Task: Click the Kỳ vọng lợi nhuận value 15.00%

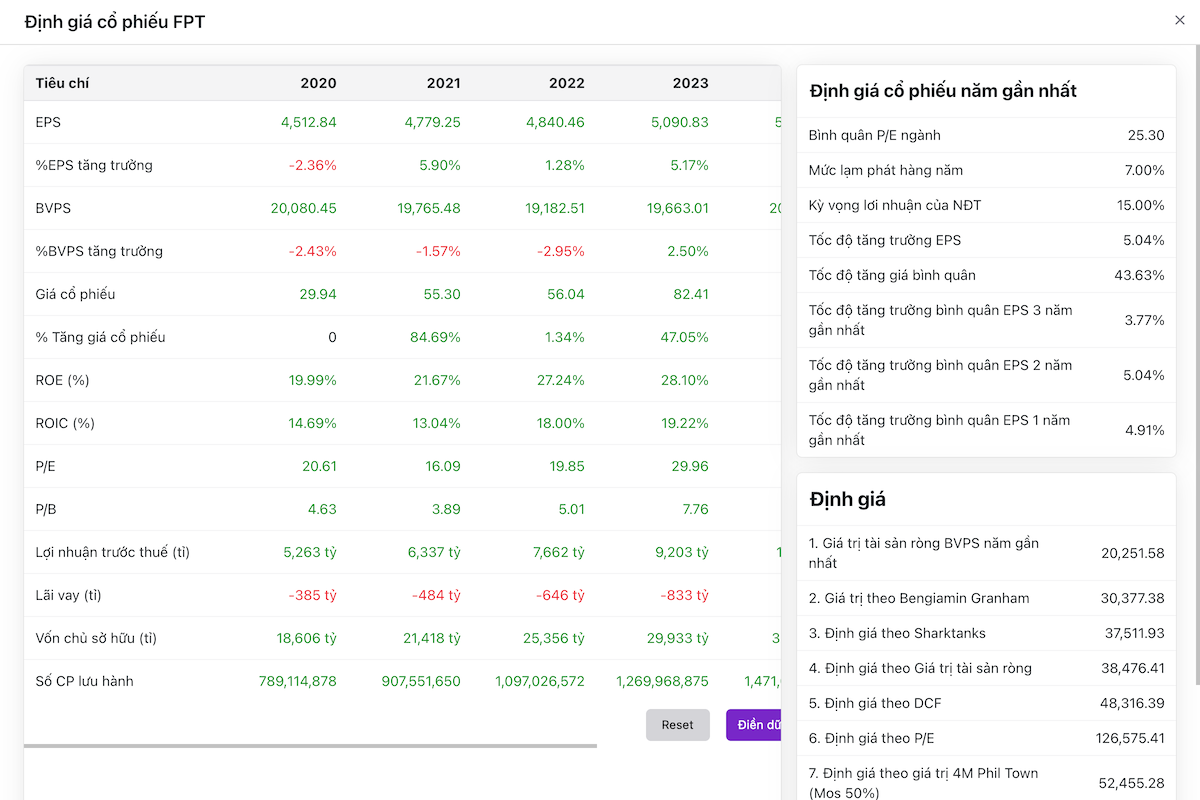Action: click(1140, 205)
